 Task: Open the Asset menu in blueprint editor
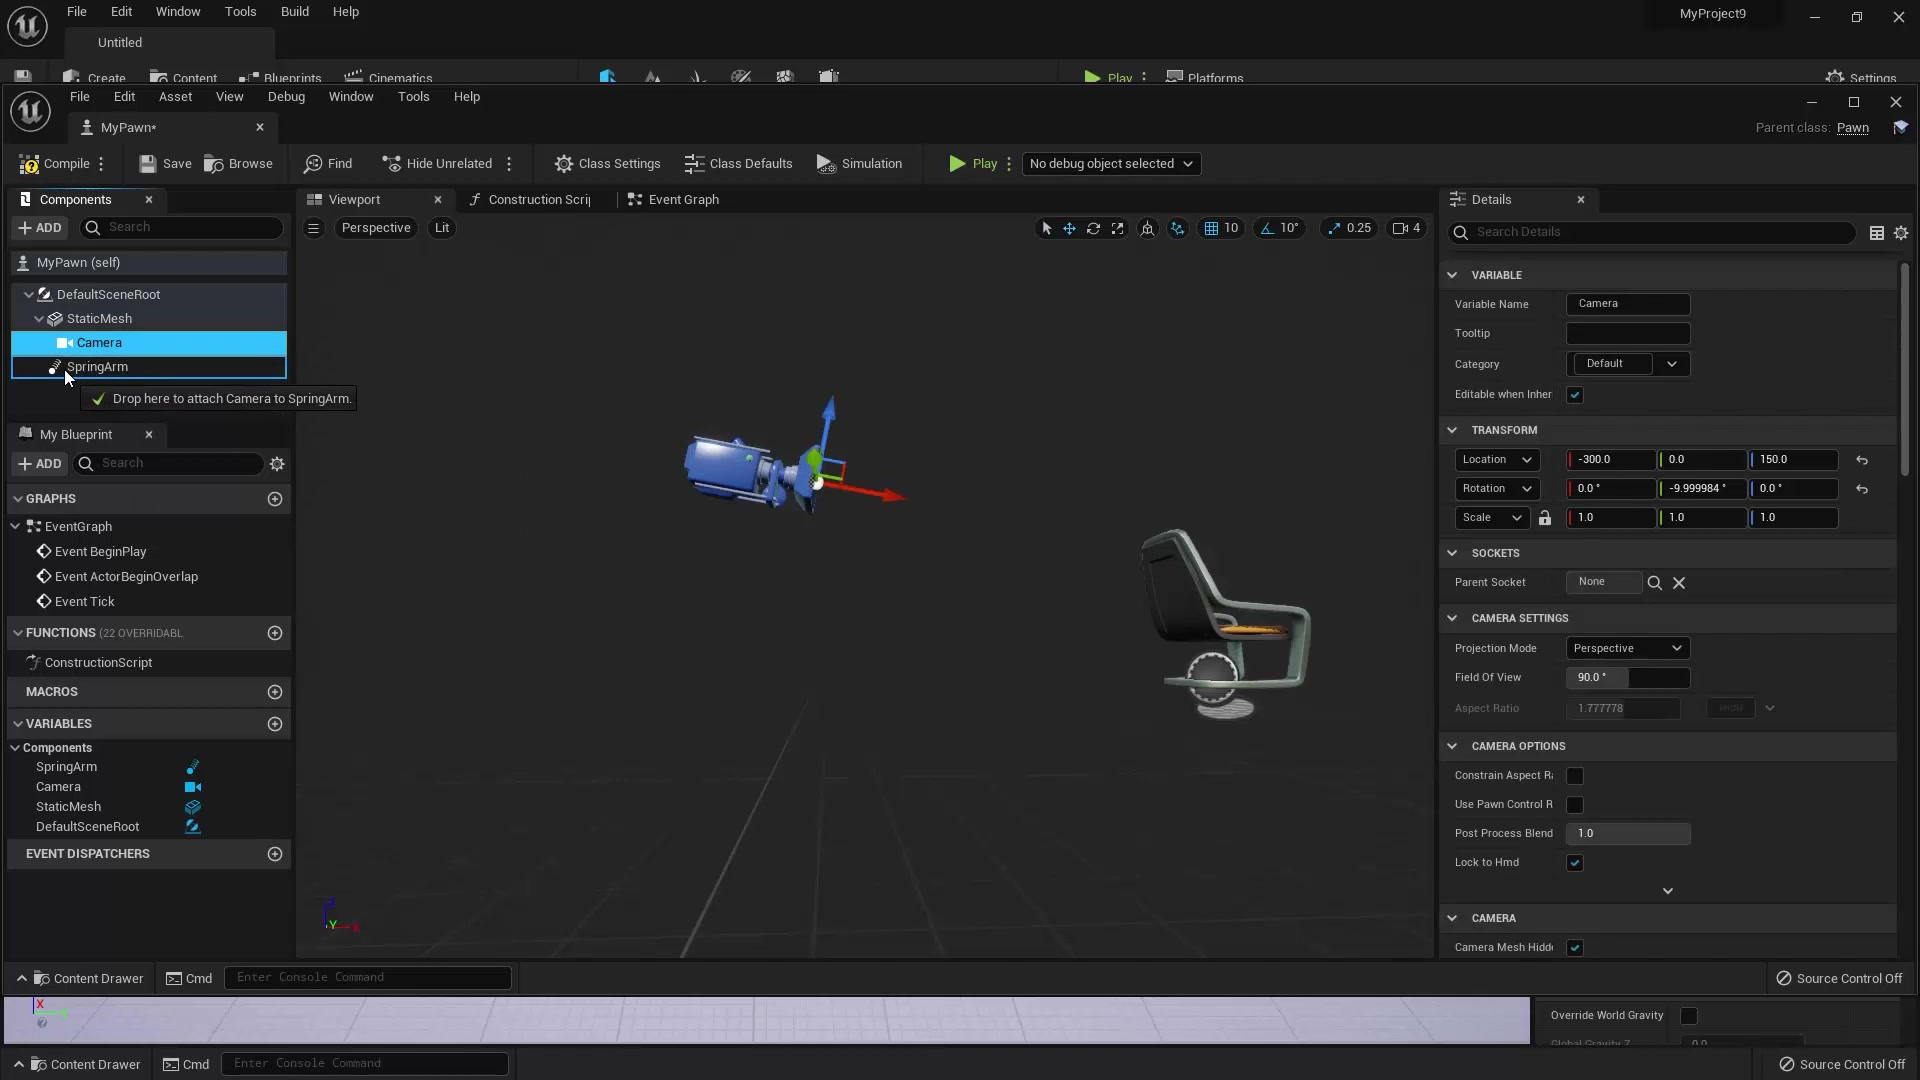[175, 97]
